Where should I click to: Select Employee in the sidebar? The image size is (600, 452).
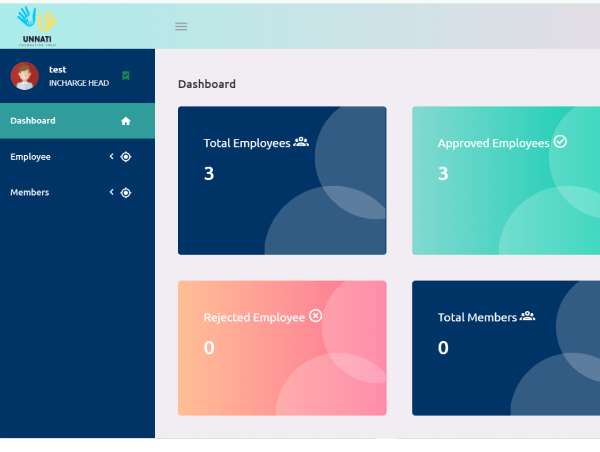[30, 157]
